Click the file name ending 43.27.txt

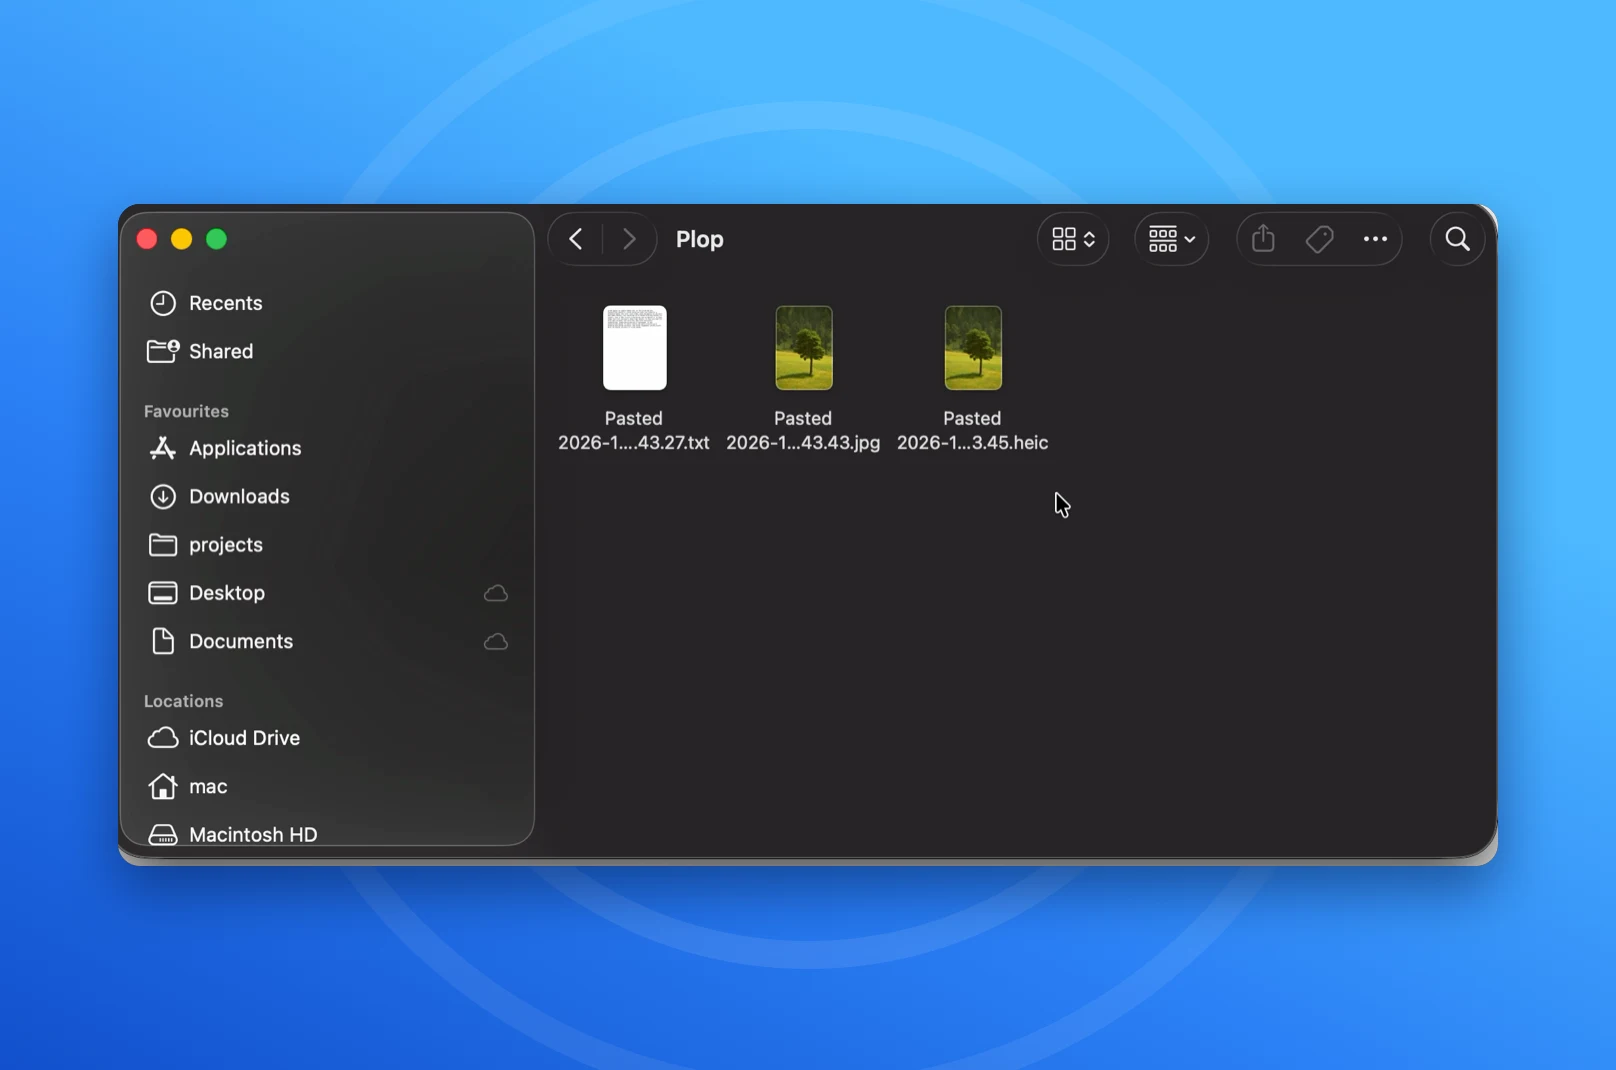(634, 430)
